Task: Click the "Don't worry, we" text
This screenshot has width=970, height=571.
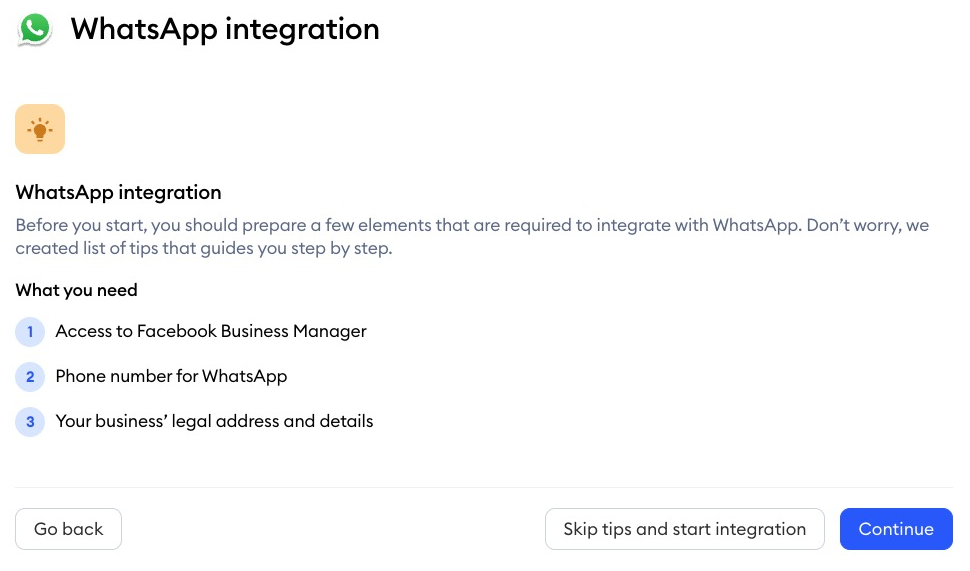Action: coord(867,225)
